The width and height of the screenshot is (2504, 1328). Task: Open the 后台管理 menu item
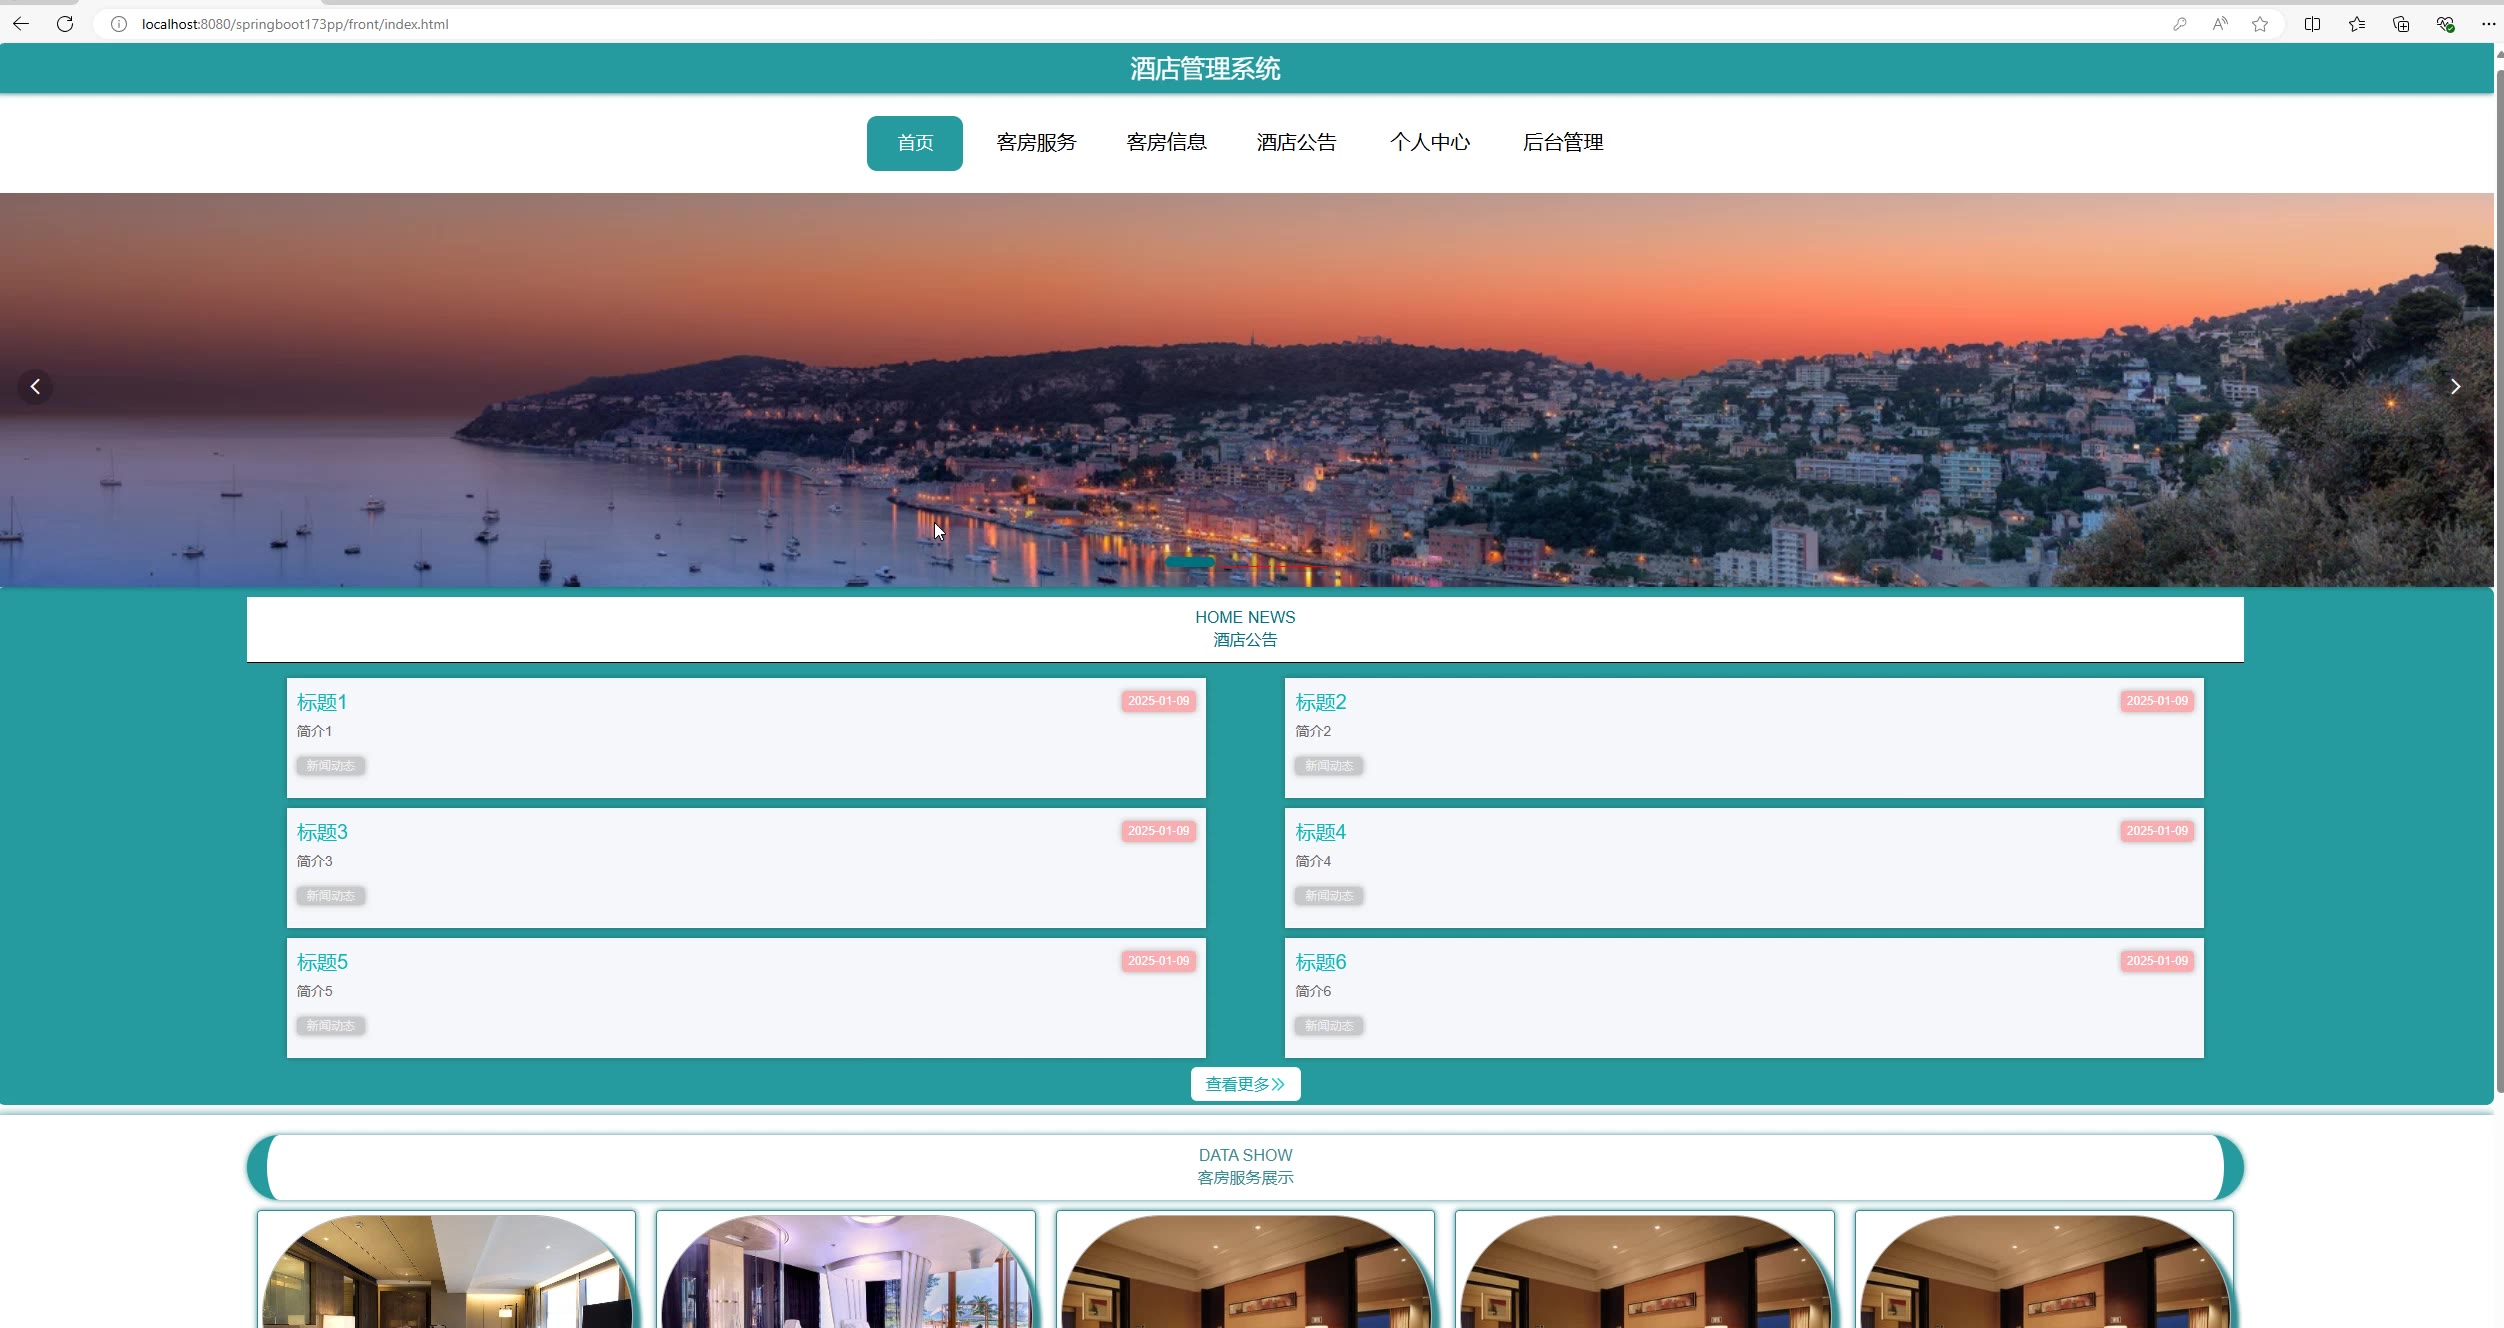coord(1563,143)
